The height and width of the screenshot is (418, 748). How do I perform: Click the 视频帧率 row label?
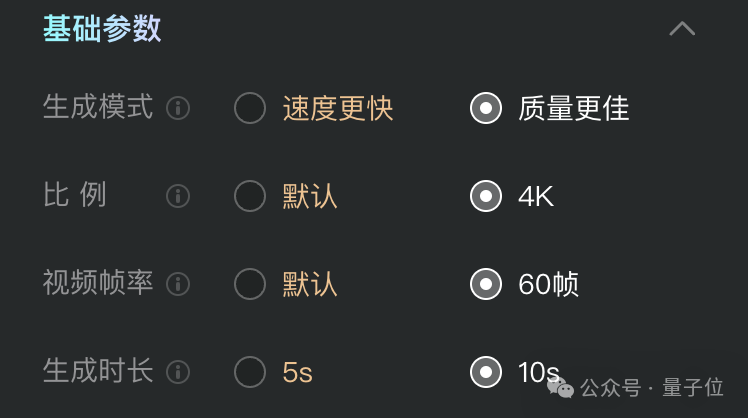pos(98,283)
